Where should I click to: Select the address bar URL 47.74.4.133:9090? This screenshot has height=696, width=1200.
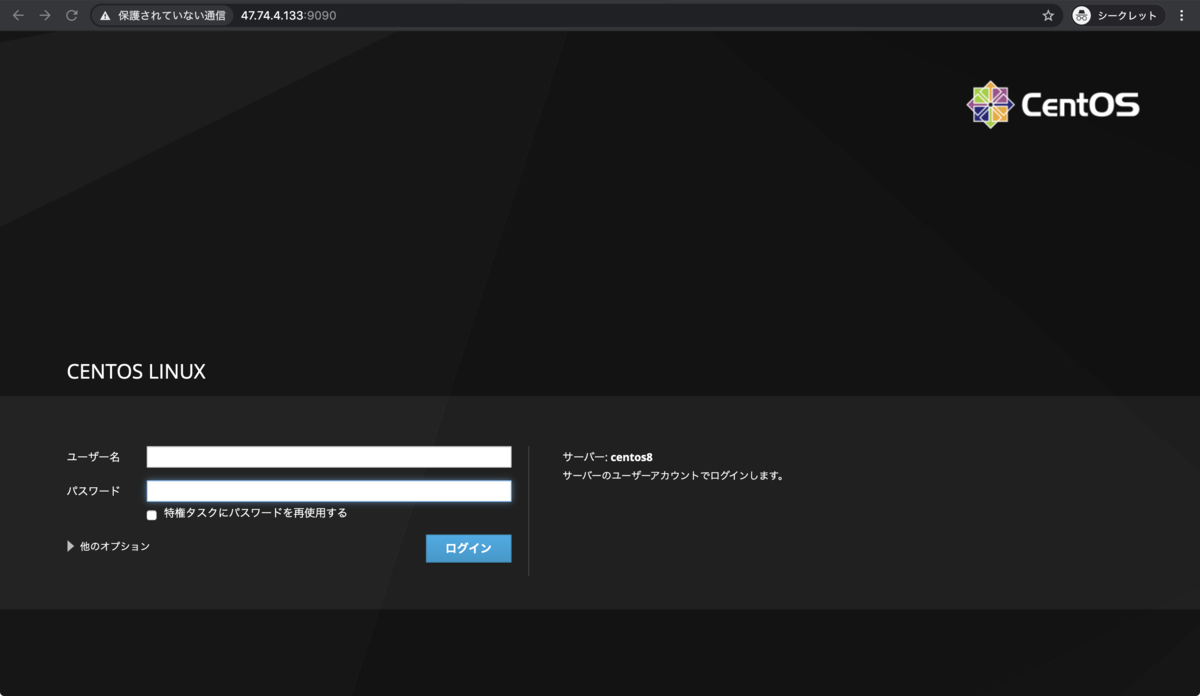click(x=288, y=16)
